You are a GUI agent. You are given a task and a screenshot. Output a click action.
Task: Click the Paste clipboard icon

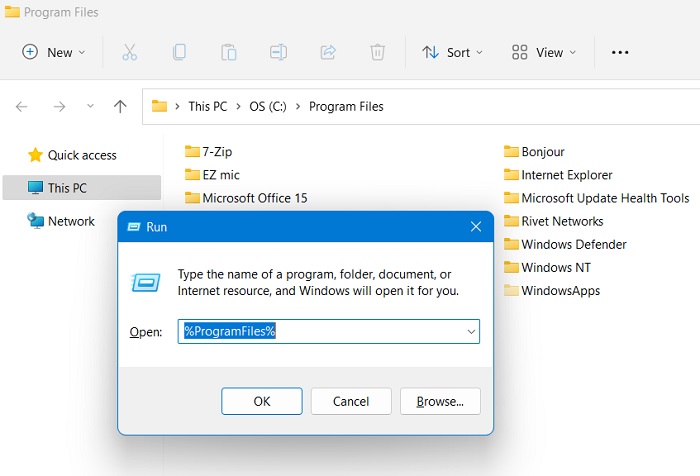point(229,52)
